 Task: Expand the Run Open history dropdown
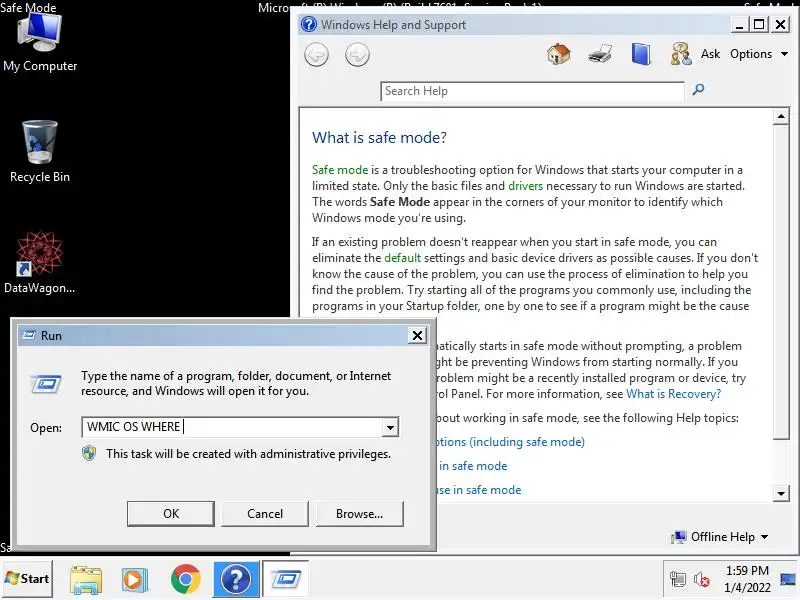(x=390, y=428)
